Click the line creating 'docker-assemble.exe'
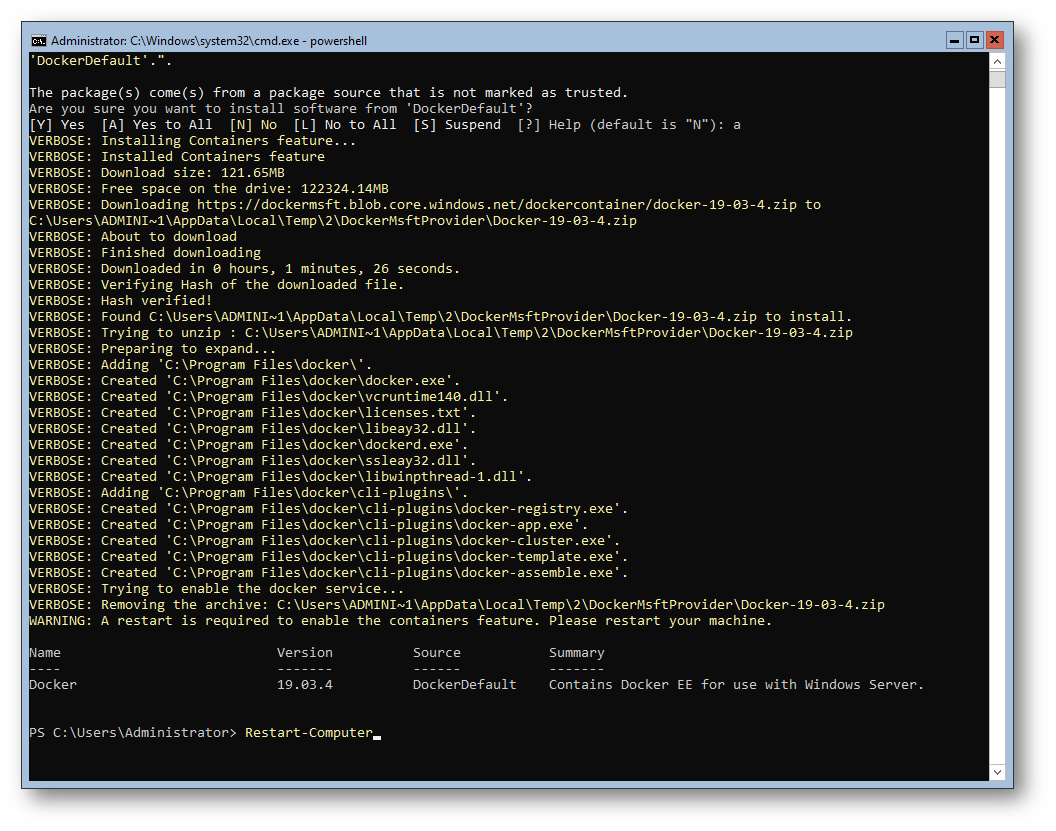Image resolution: width=1056 pixels, height=831 pixels. (329, 573)
